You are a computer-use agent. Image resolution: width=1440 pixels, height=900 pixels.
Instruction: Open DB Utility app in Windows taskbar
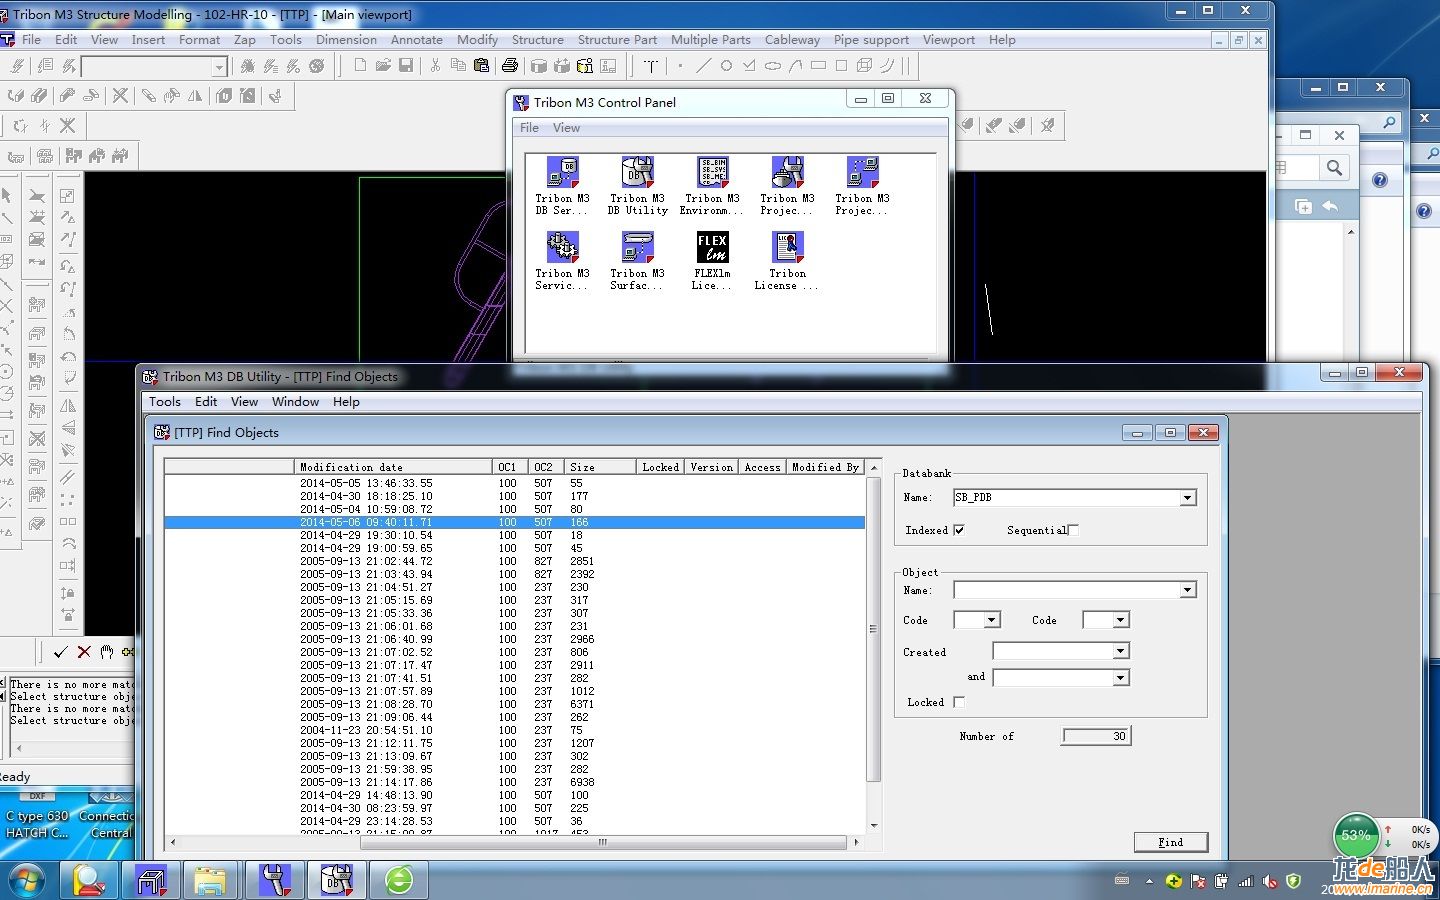tap(337, 880)
